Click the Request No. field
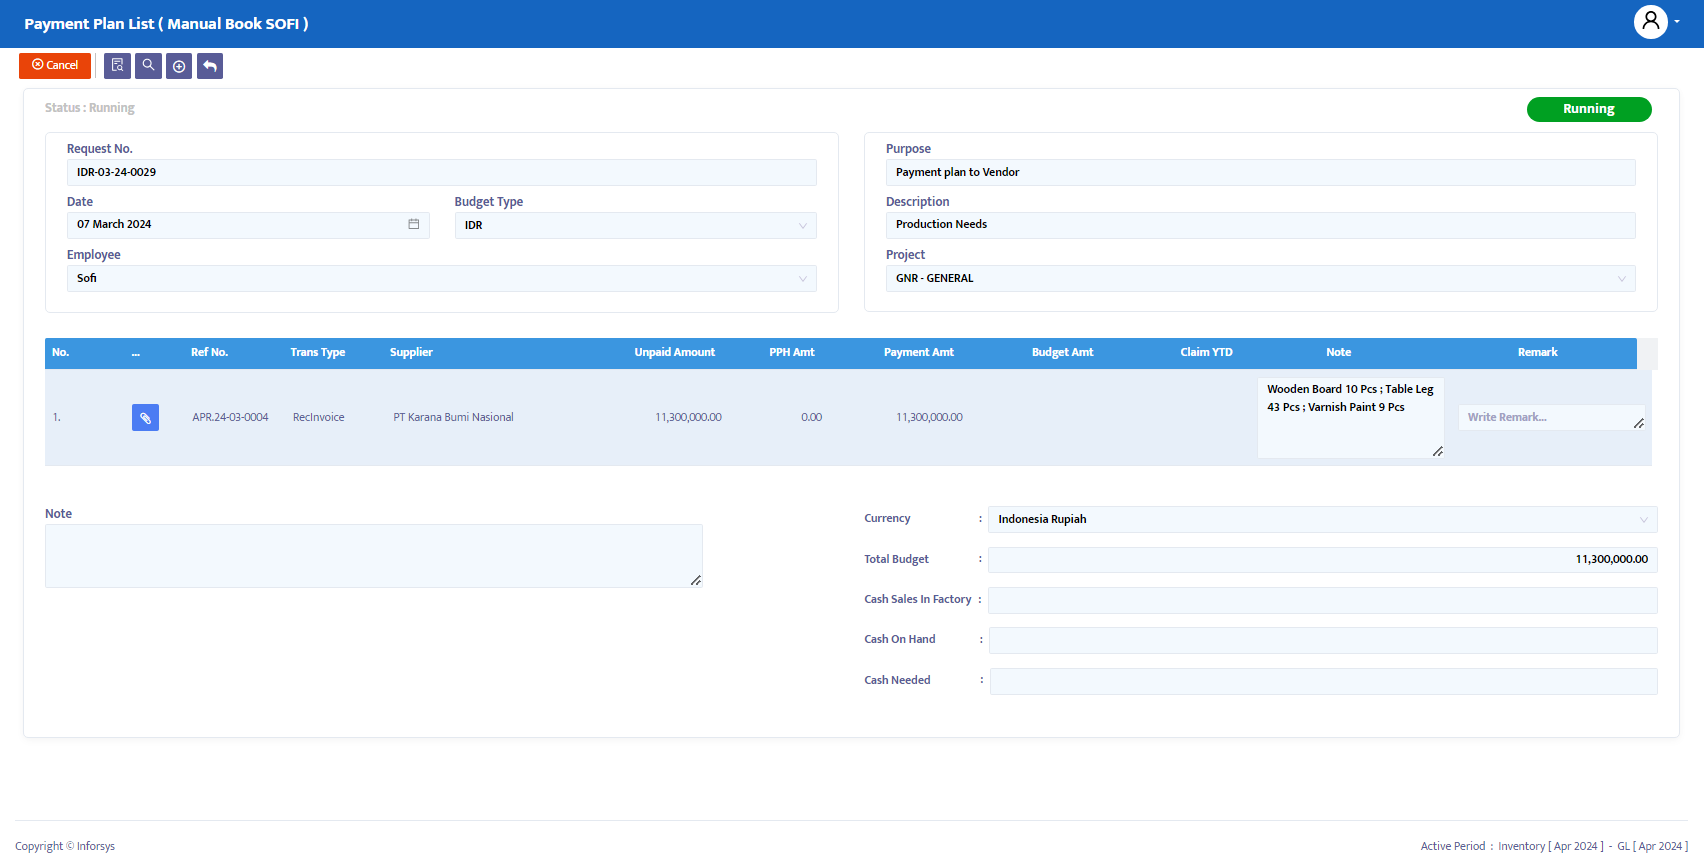Image resolution: width=1704 pixels, height=859 pixels. (442, 172)
